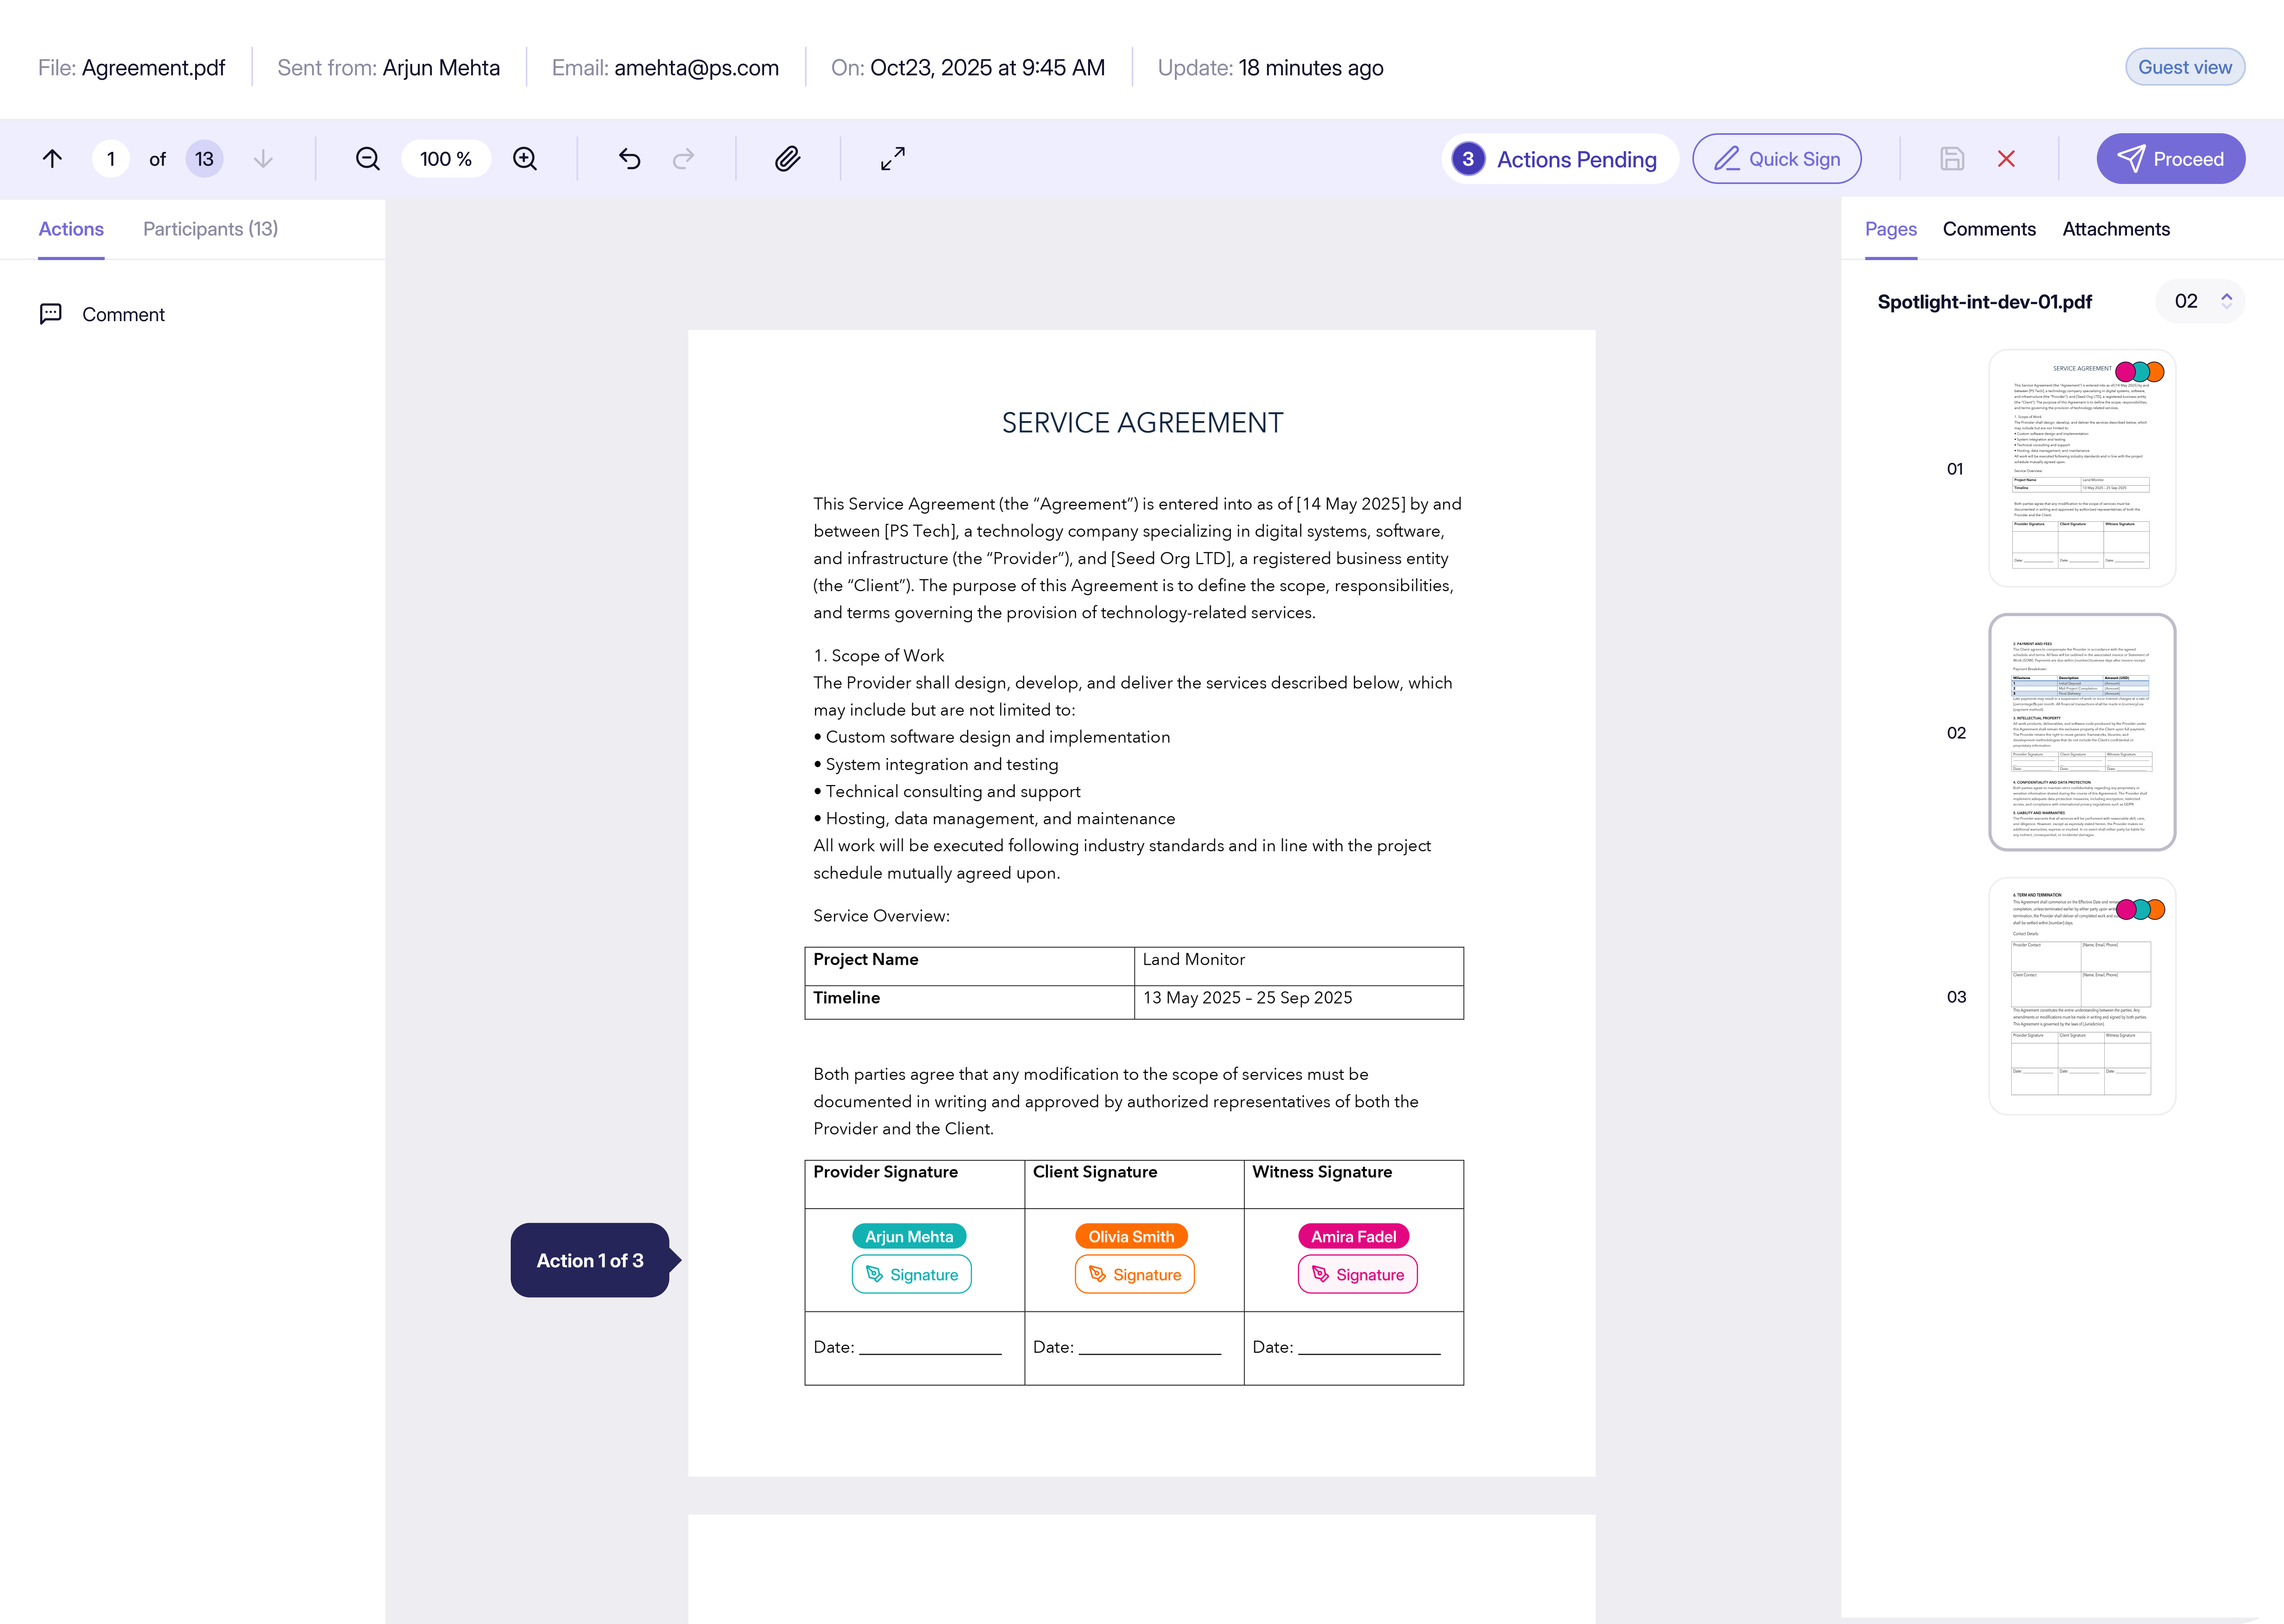The image size is (2284, 1624).
Task: Click the previous page up arrow
Action: pyautogui.click(x=52, y=159)
